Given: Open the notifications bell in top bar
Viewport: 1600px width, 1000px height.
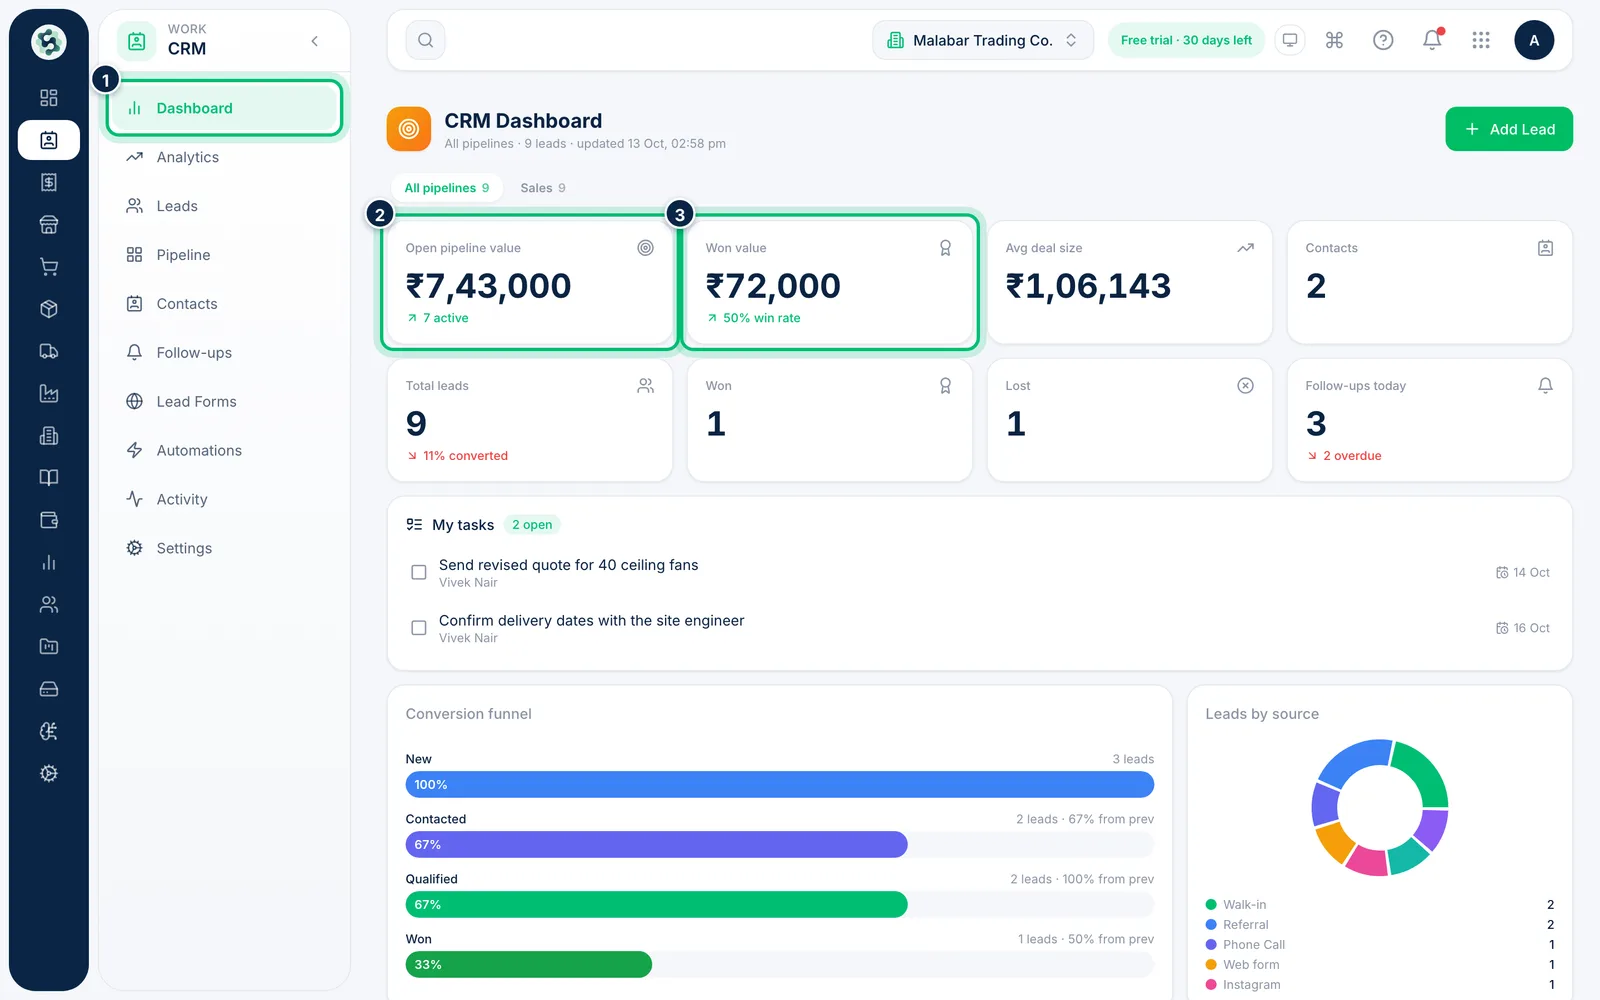Looking at the screenshot, I should [x=1432, y=40].
